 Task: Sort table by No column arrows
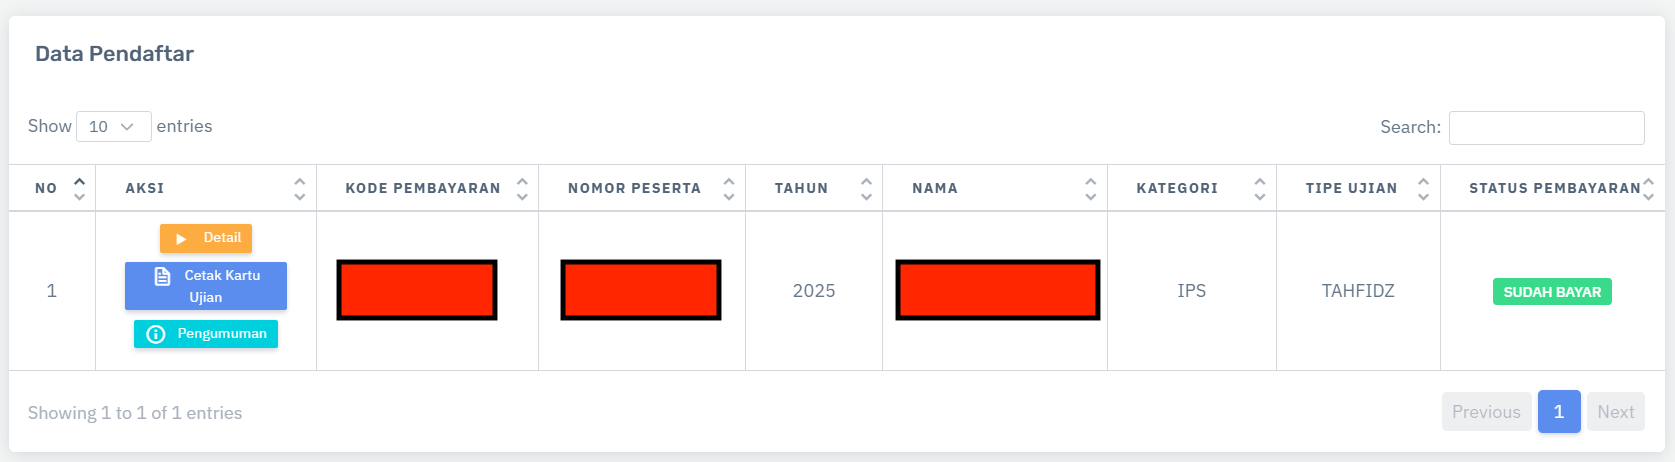coord(80,188)
